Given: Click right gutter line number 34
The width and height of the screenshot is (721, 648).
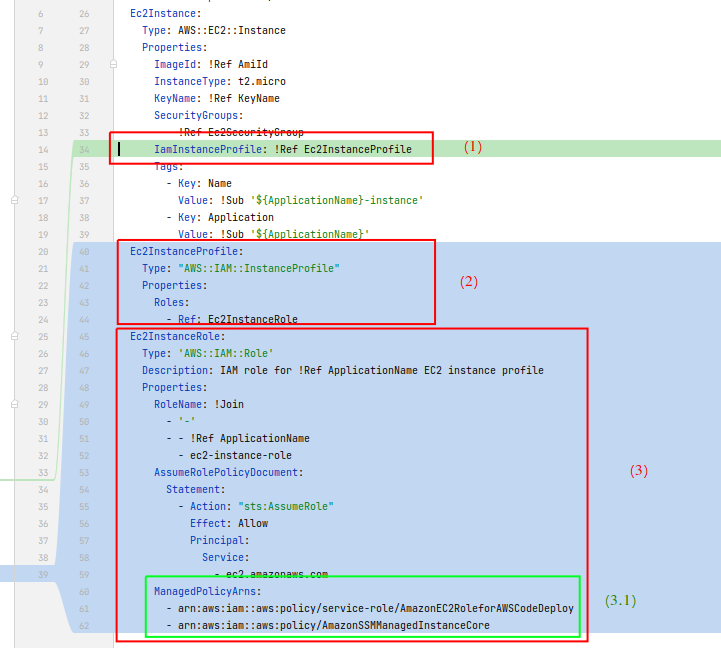Looking at the screenshot, I should click(x=85, y=149).
